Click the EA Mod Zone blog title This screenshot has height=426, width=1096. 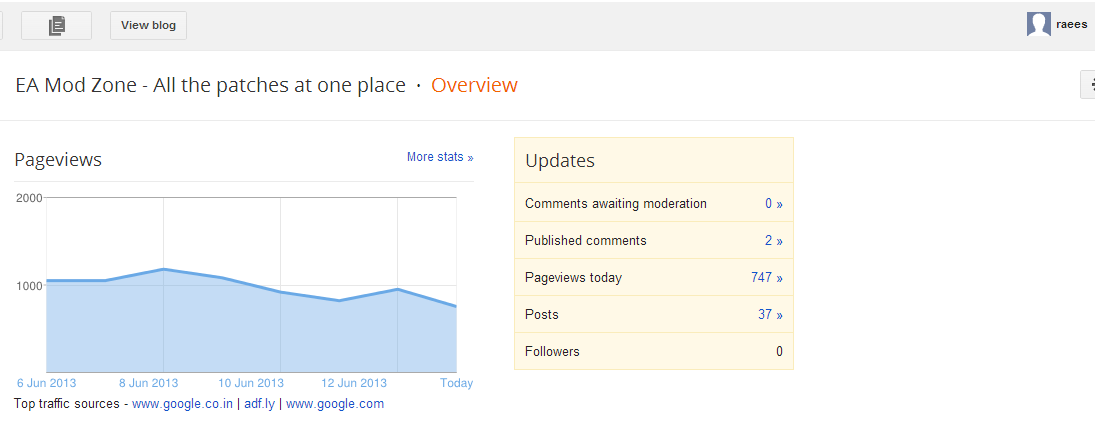[210, 85]
